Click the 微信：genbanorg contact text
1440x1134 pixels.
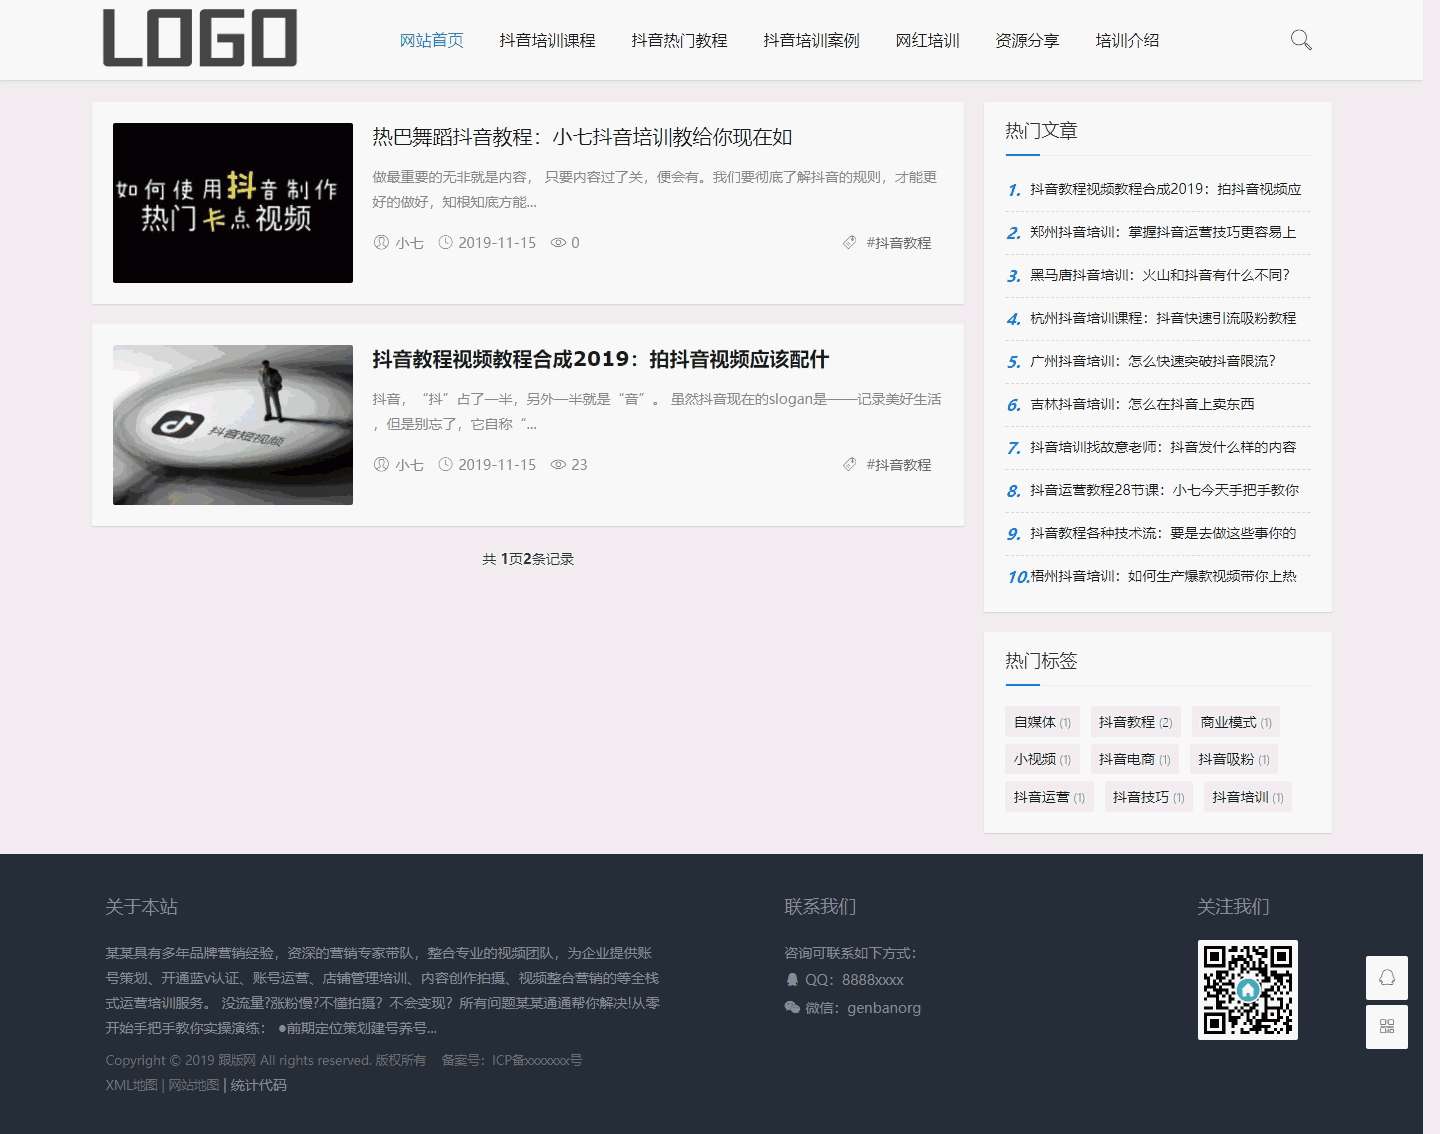pyautogui.click(x=863, y=1008)
